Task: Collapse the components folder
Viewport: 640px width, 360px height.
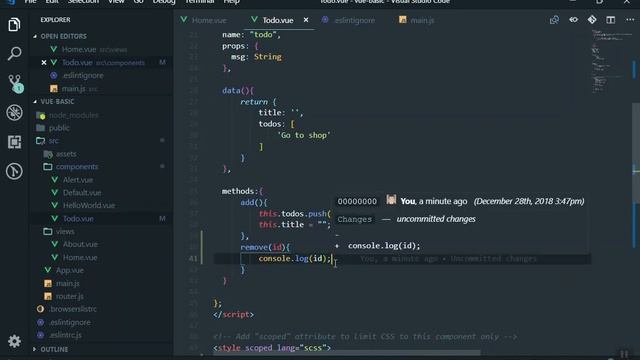Action: click(x=77, y=167)
